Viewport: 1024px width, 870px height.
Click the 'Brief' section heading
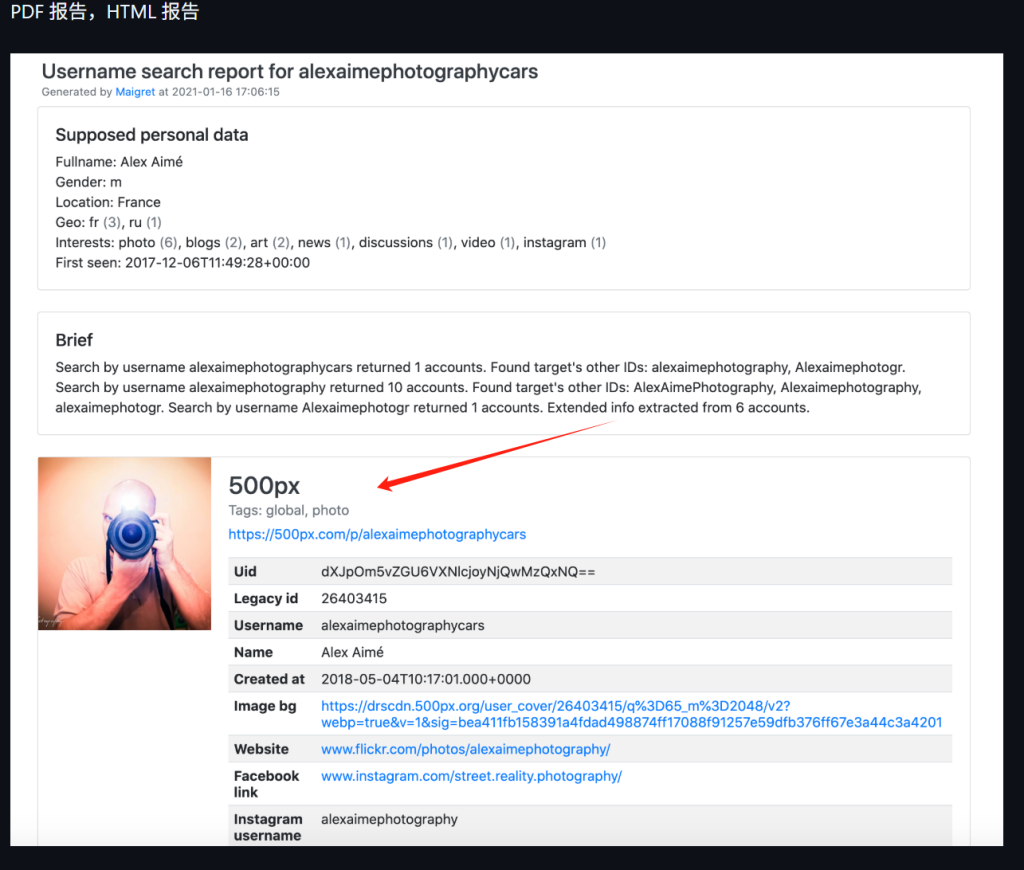click(x=74, y=340)
